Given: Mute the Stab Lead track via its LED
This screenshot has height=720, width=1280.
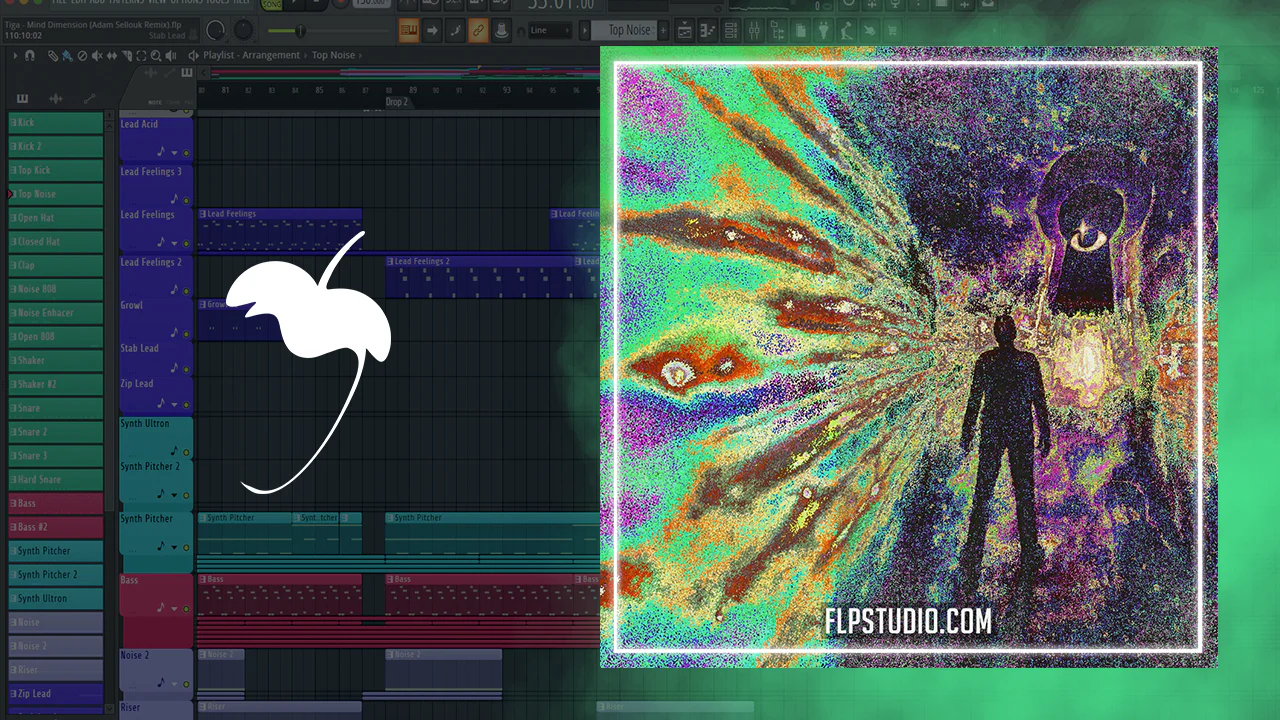Looking at the screenshot, I should (x=186, y=369).
